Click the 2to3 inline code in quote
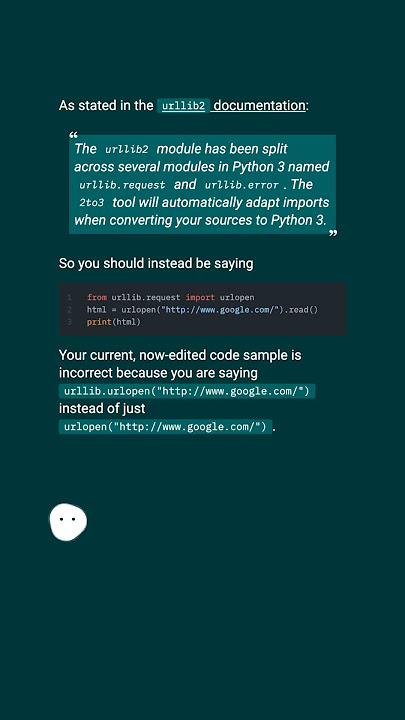The image size is (405, 720). pos(91,202)
